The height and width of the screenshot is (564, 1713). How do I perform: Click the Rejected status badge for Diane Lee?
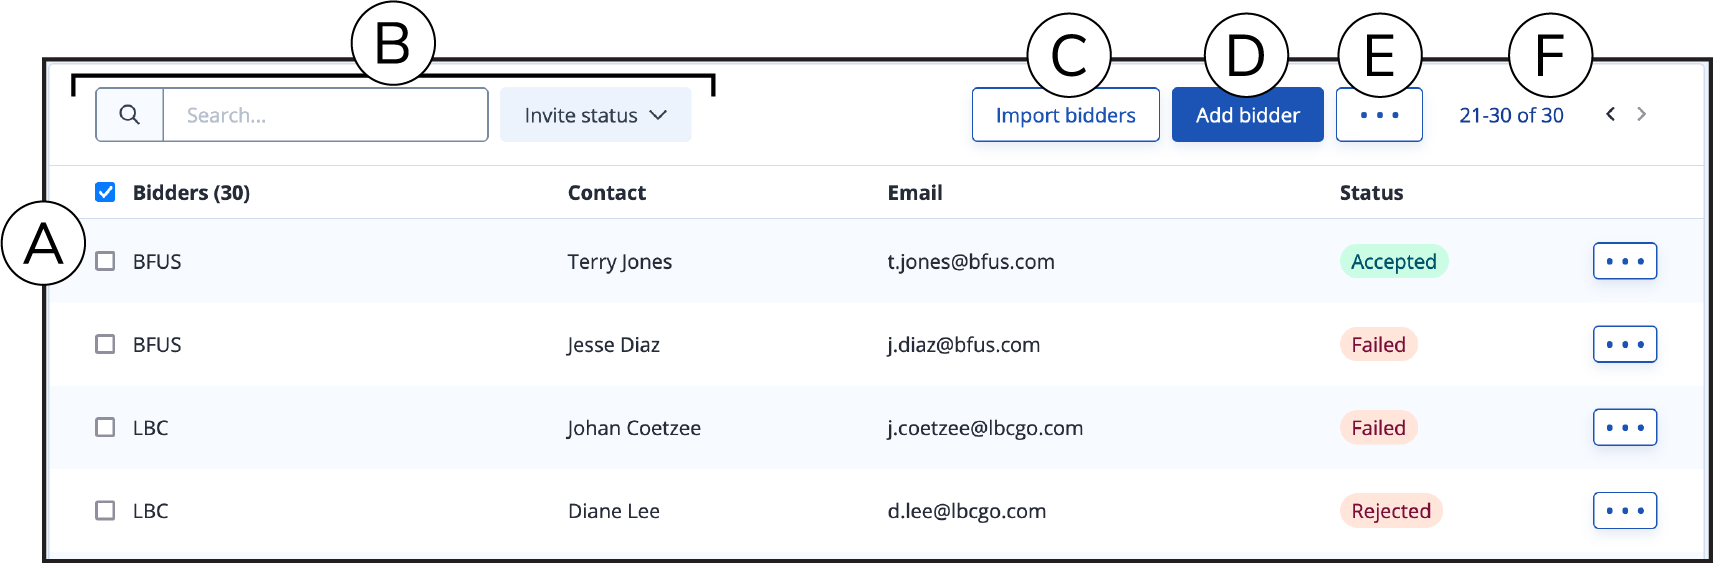[1390, 510]
